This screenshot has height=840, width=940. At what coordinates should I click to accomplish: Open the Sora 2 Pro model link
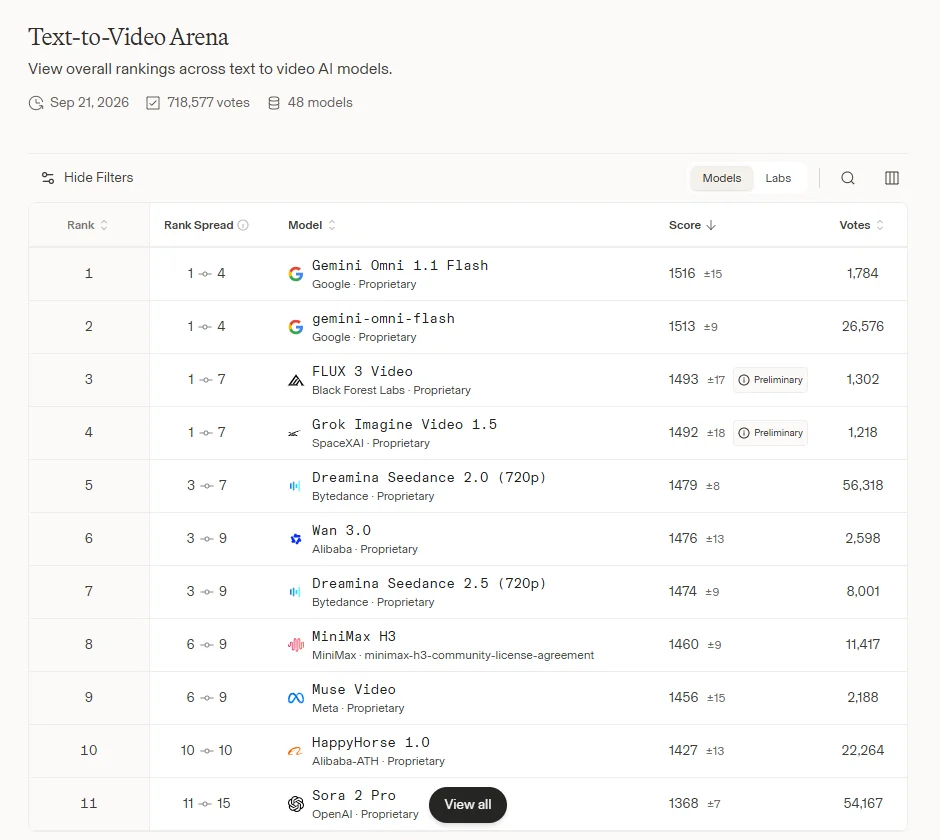[x=354, y=796]
